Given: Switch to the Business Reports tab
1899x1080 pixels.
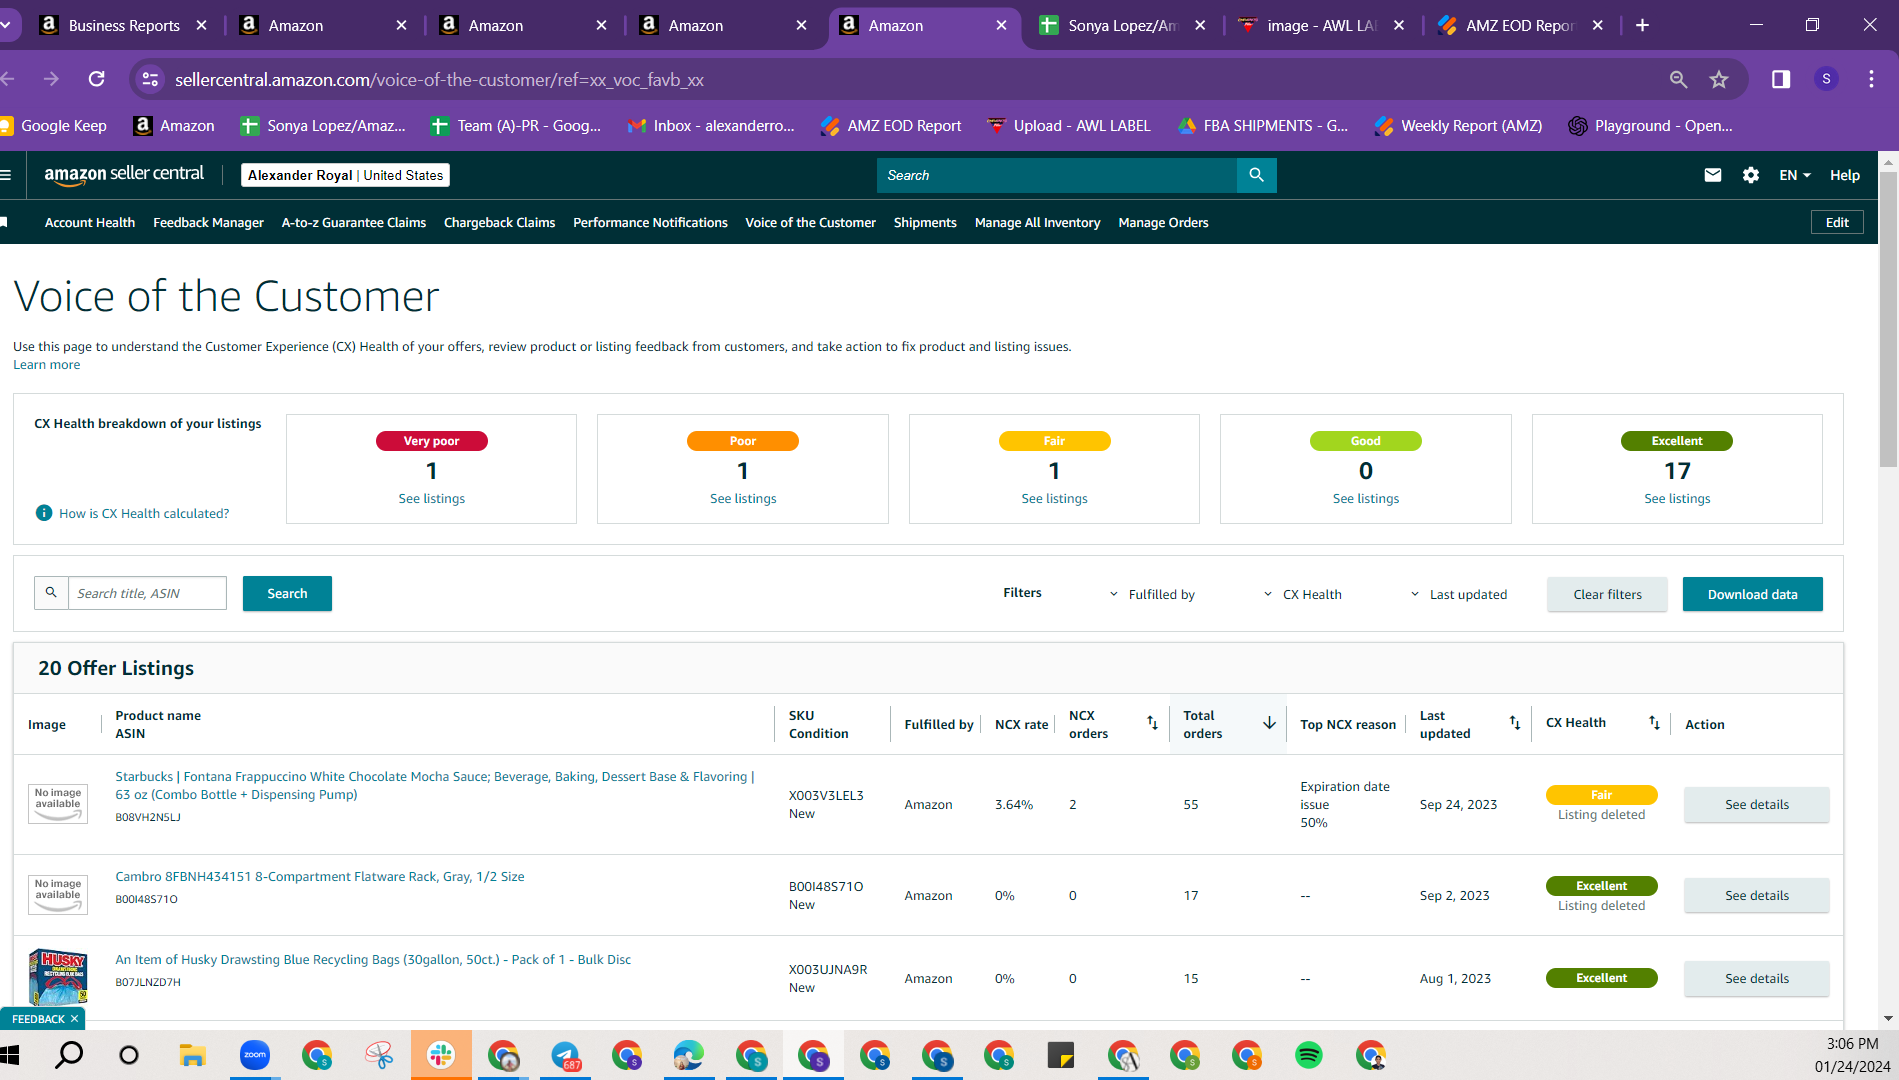Looking at the screenshot, I should point(122,25).
